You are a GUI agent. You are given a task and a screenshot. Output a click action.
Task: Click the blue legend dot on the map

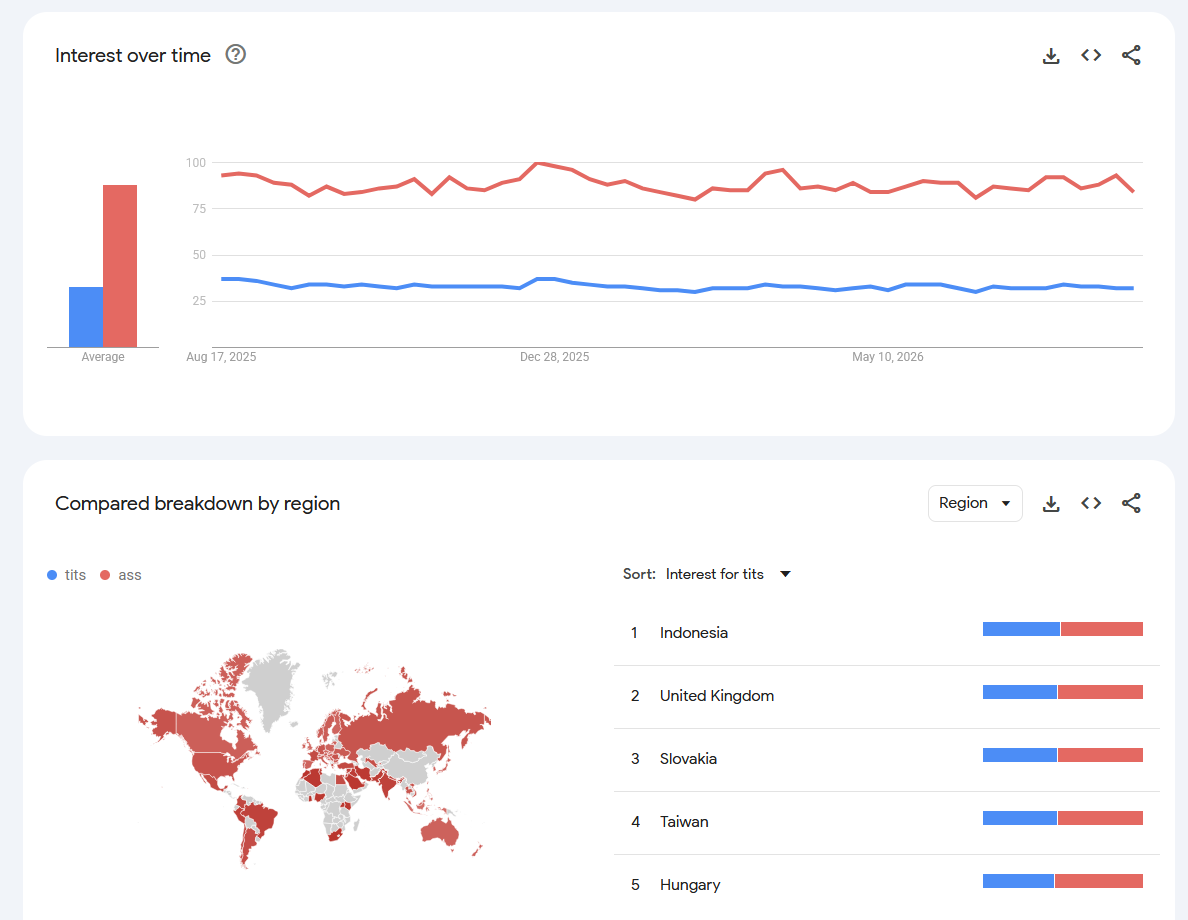tap(52, 575)
